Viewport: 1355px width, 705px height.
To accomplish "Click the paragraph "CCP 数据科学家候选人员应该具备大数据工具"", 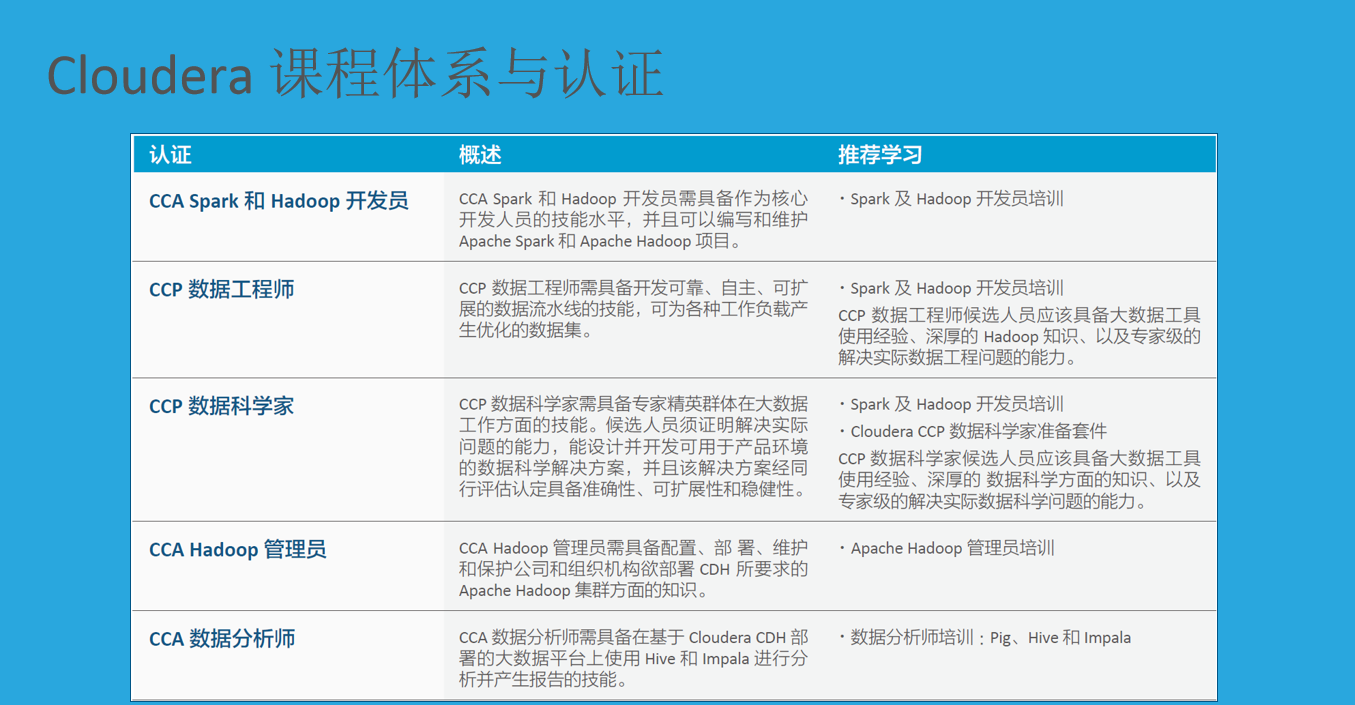I will pyautogui.click(x=1020, y=480).
